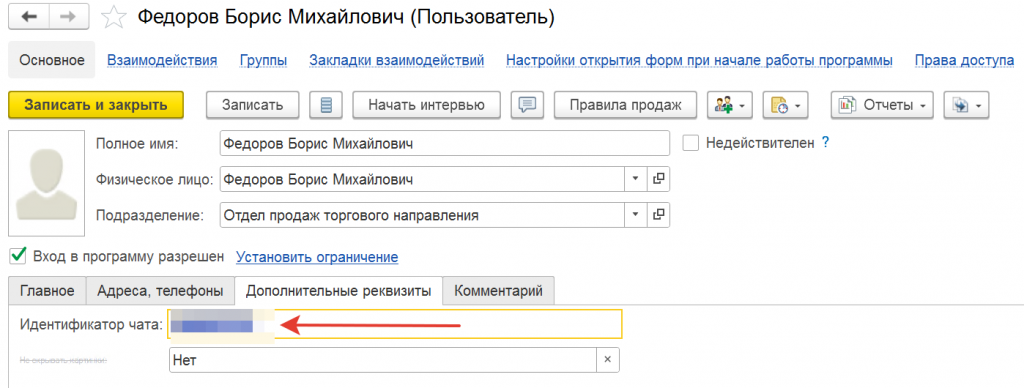Click into the Идентификатор чата field
1024x388 pixels.
[x=395, y=324]
